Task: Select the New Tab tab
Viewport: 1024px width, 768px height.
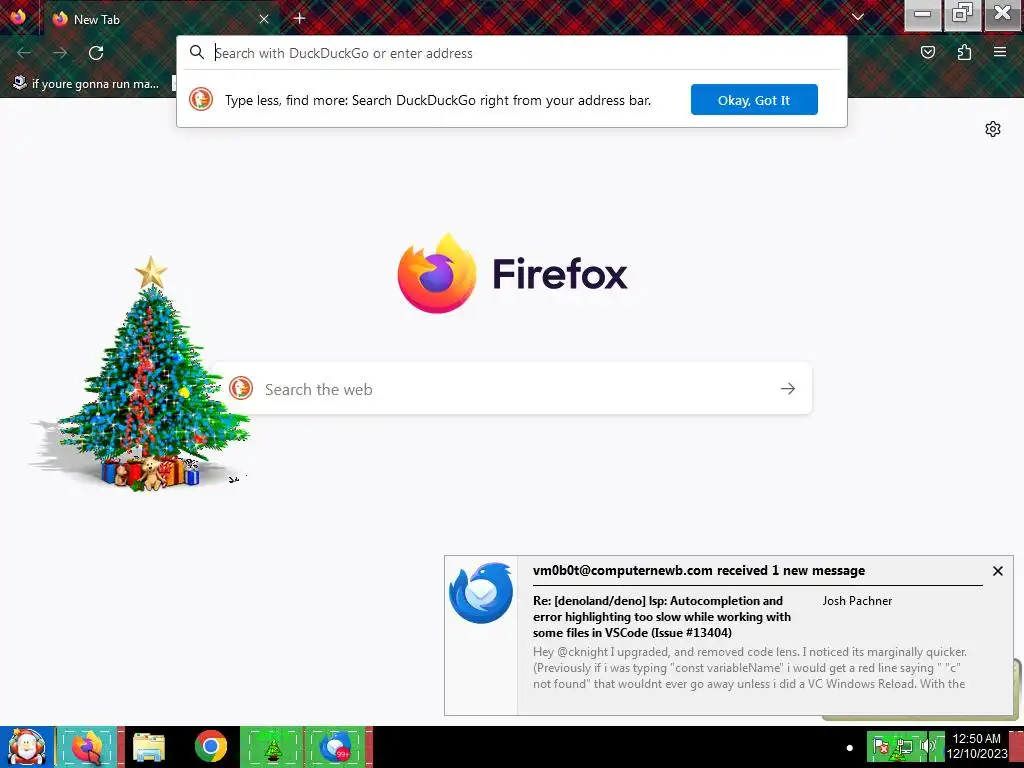Action: (161, 19)
